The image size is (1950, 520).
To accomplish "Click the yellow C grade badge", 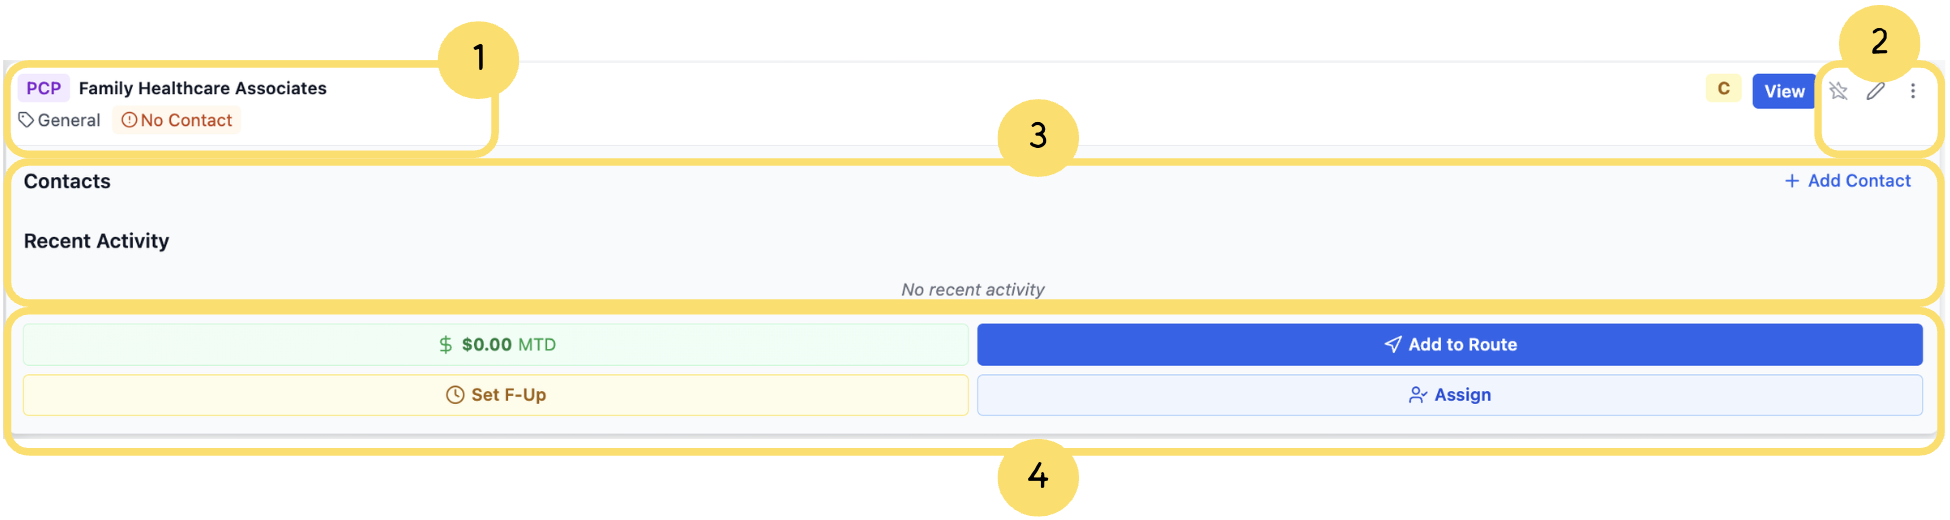I will tap(1723, 89).
